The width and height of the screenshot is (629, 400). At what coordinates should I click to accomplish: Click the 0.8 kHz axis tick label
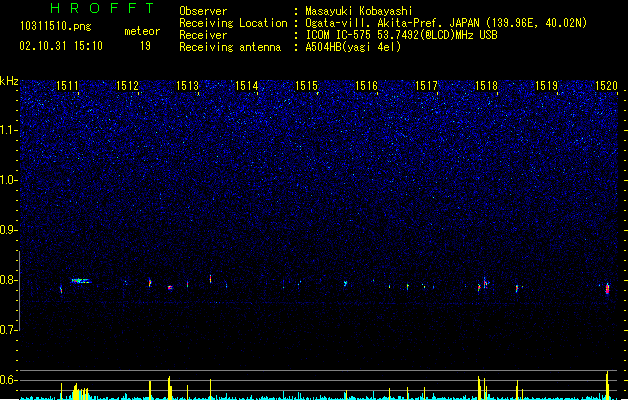tap(8, 280)
